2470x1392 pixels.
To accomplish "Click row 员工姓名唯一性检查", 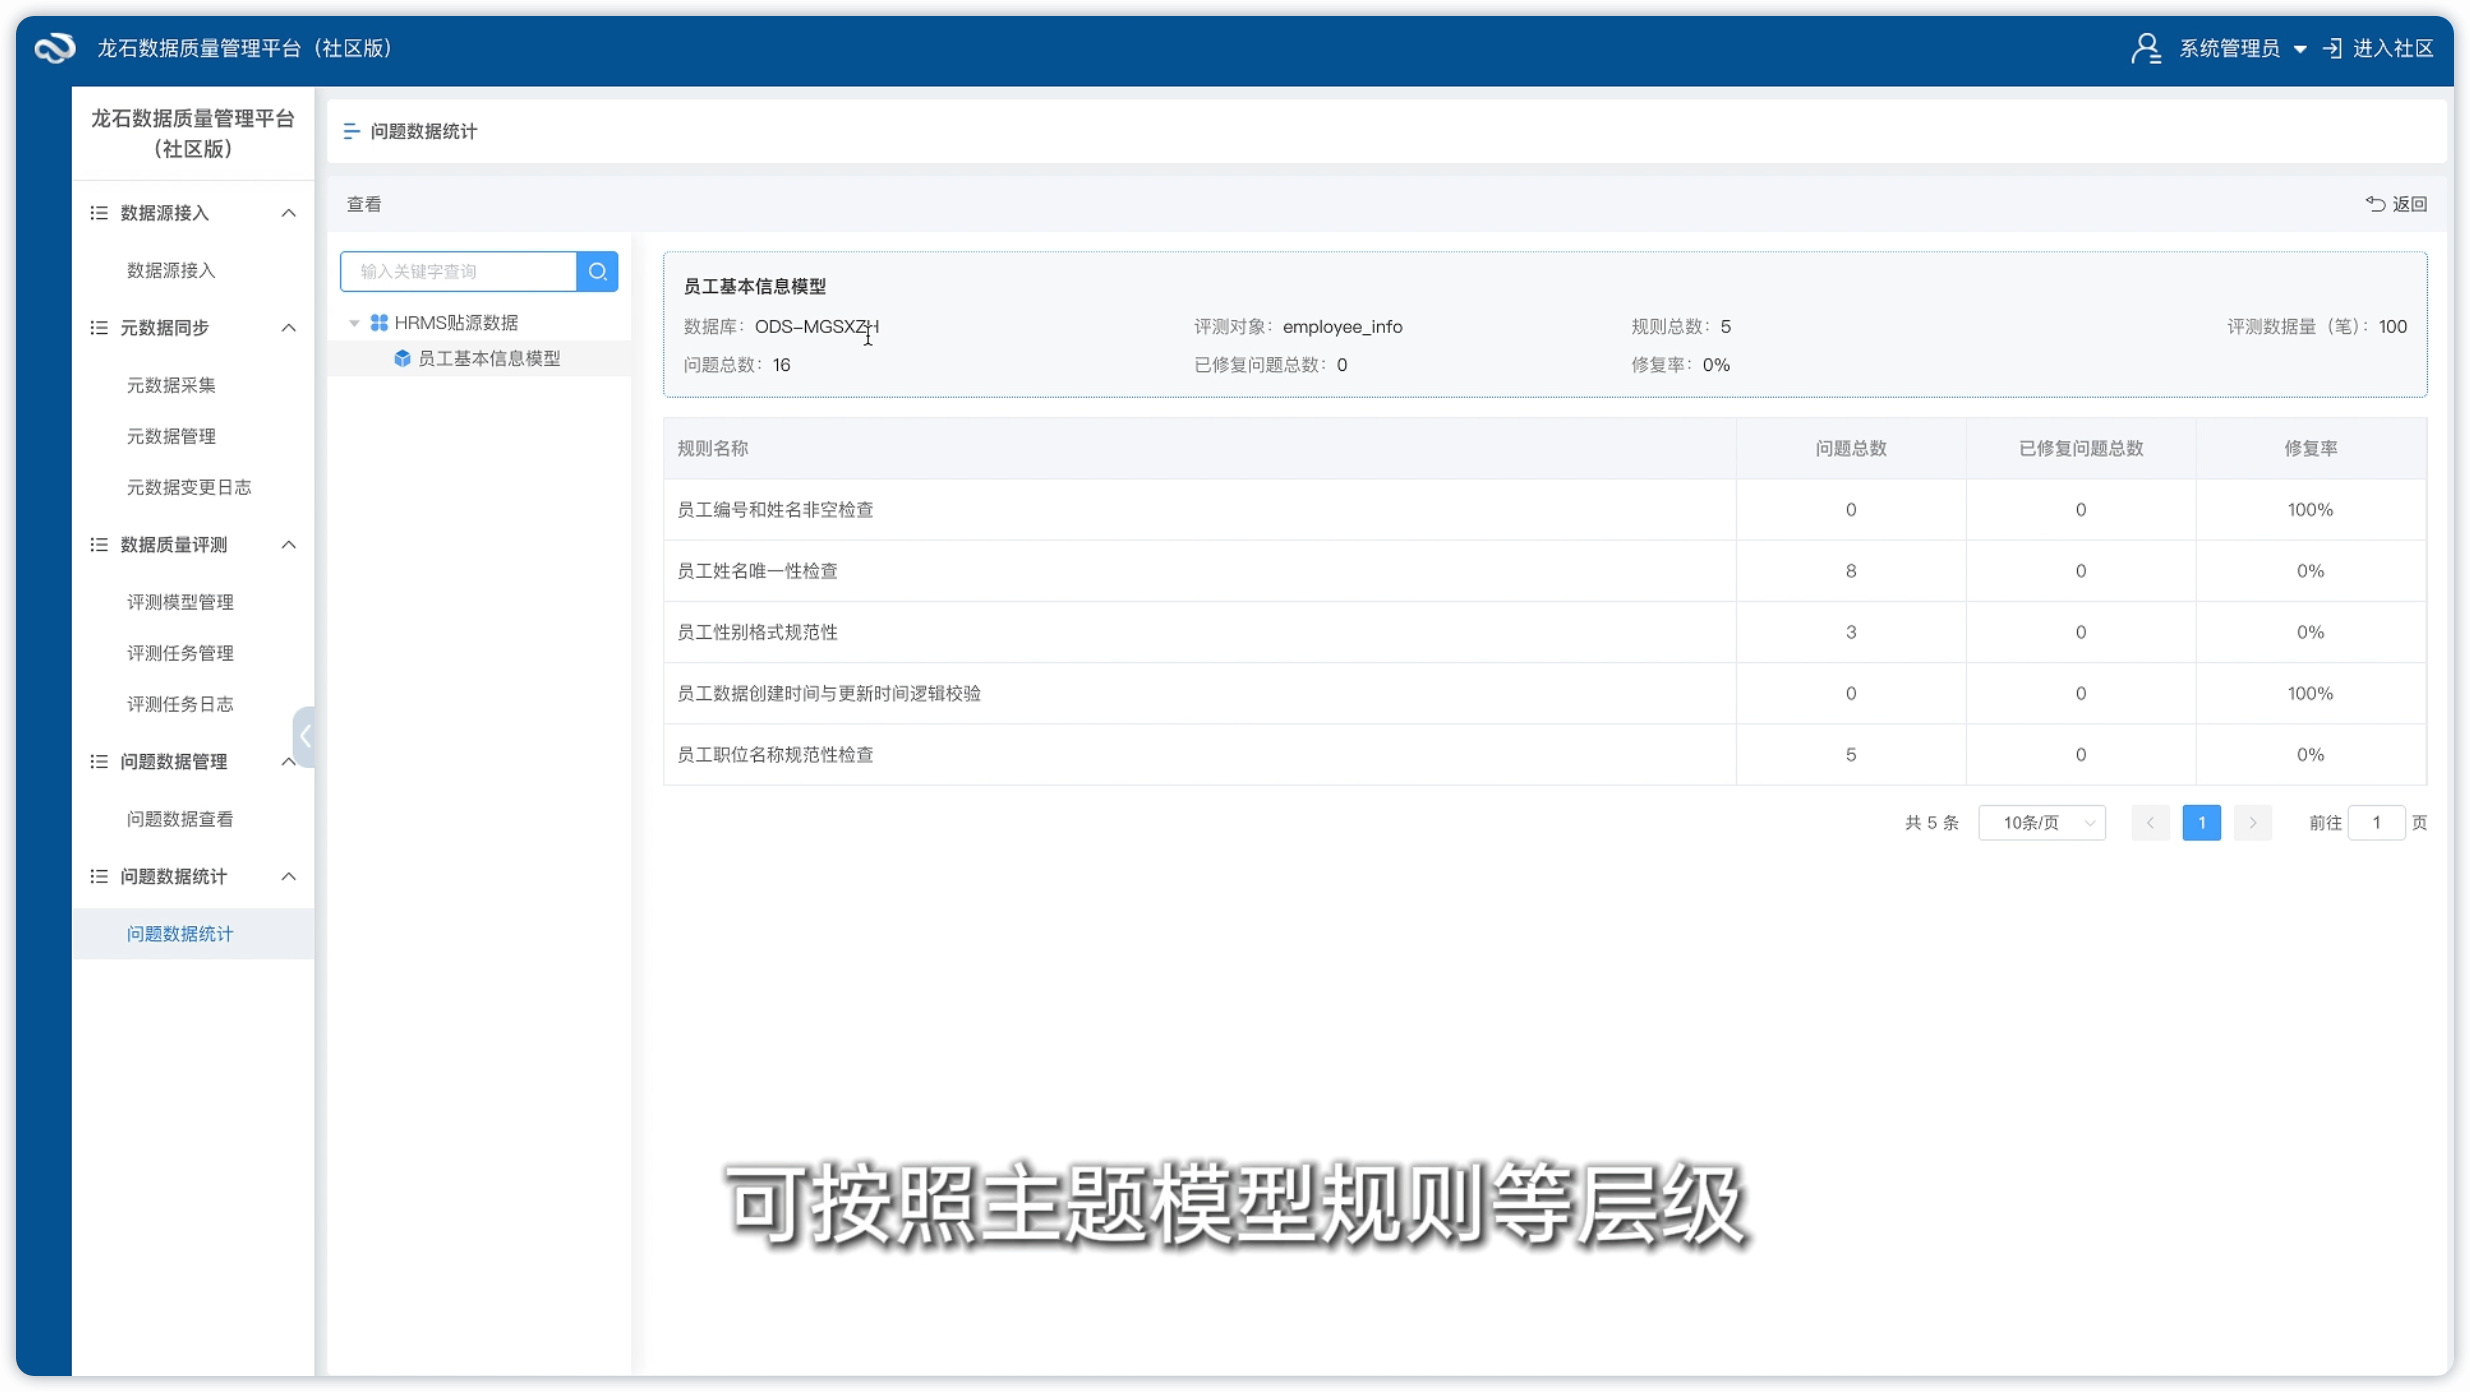I will (1545, 570).
